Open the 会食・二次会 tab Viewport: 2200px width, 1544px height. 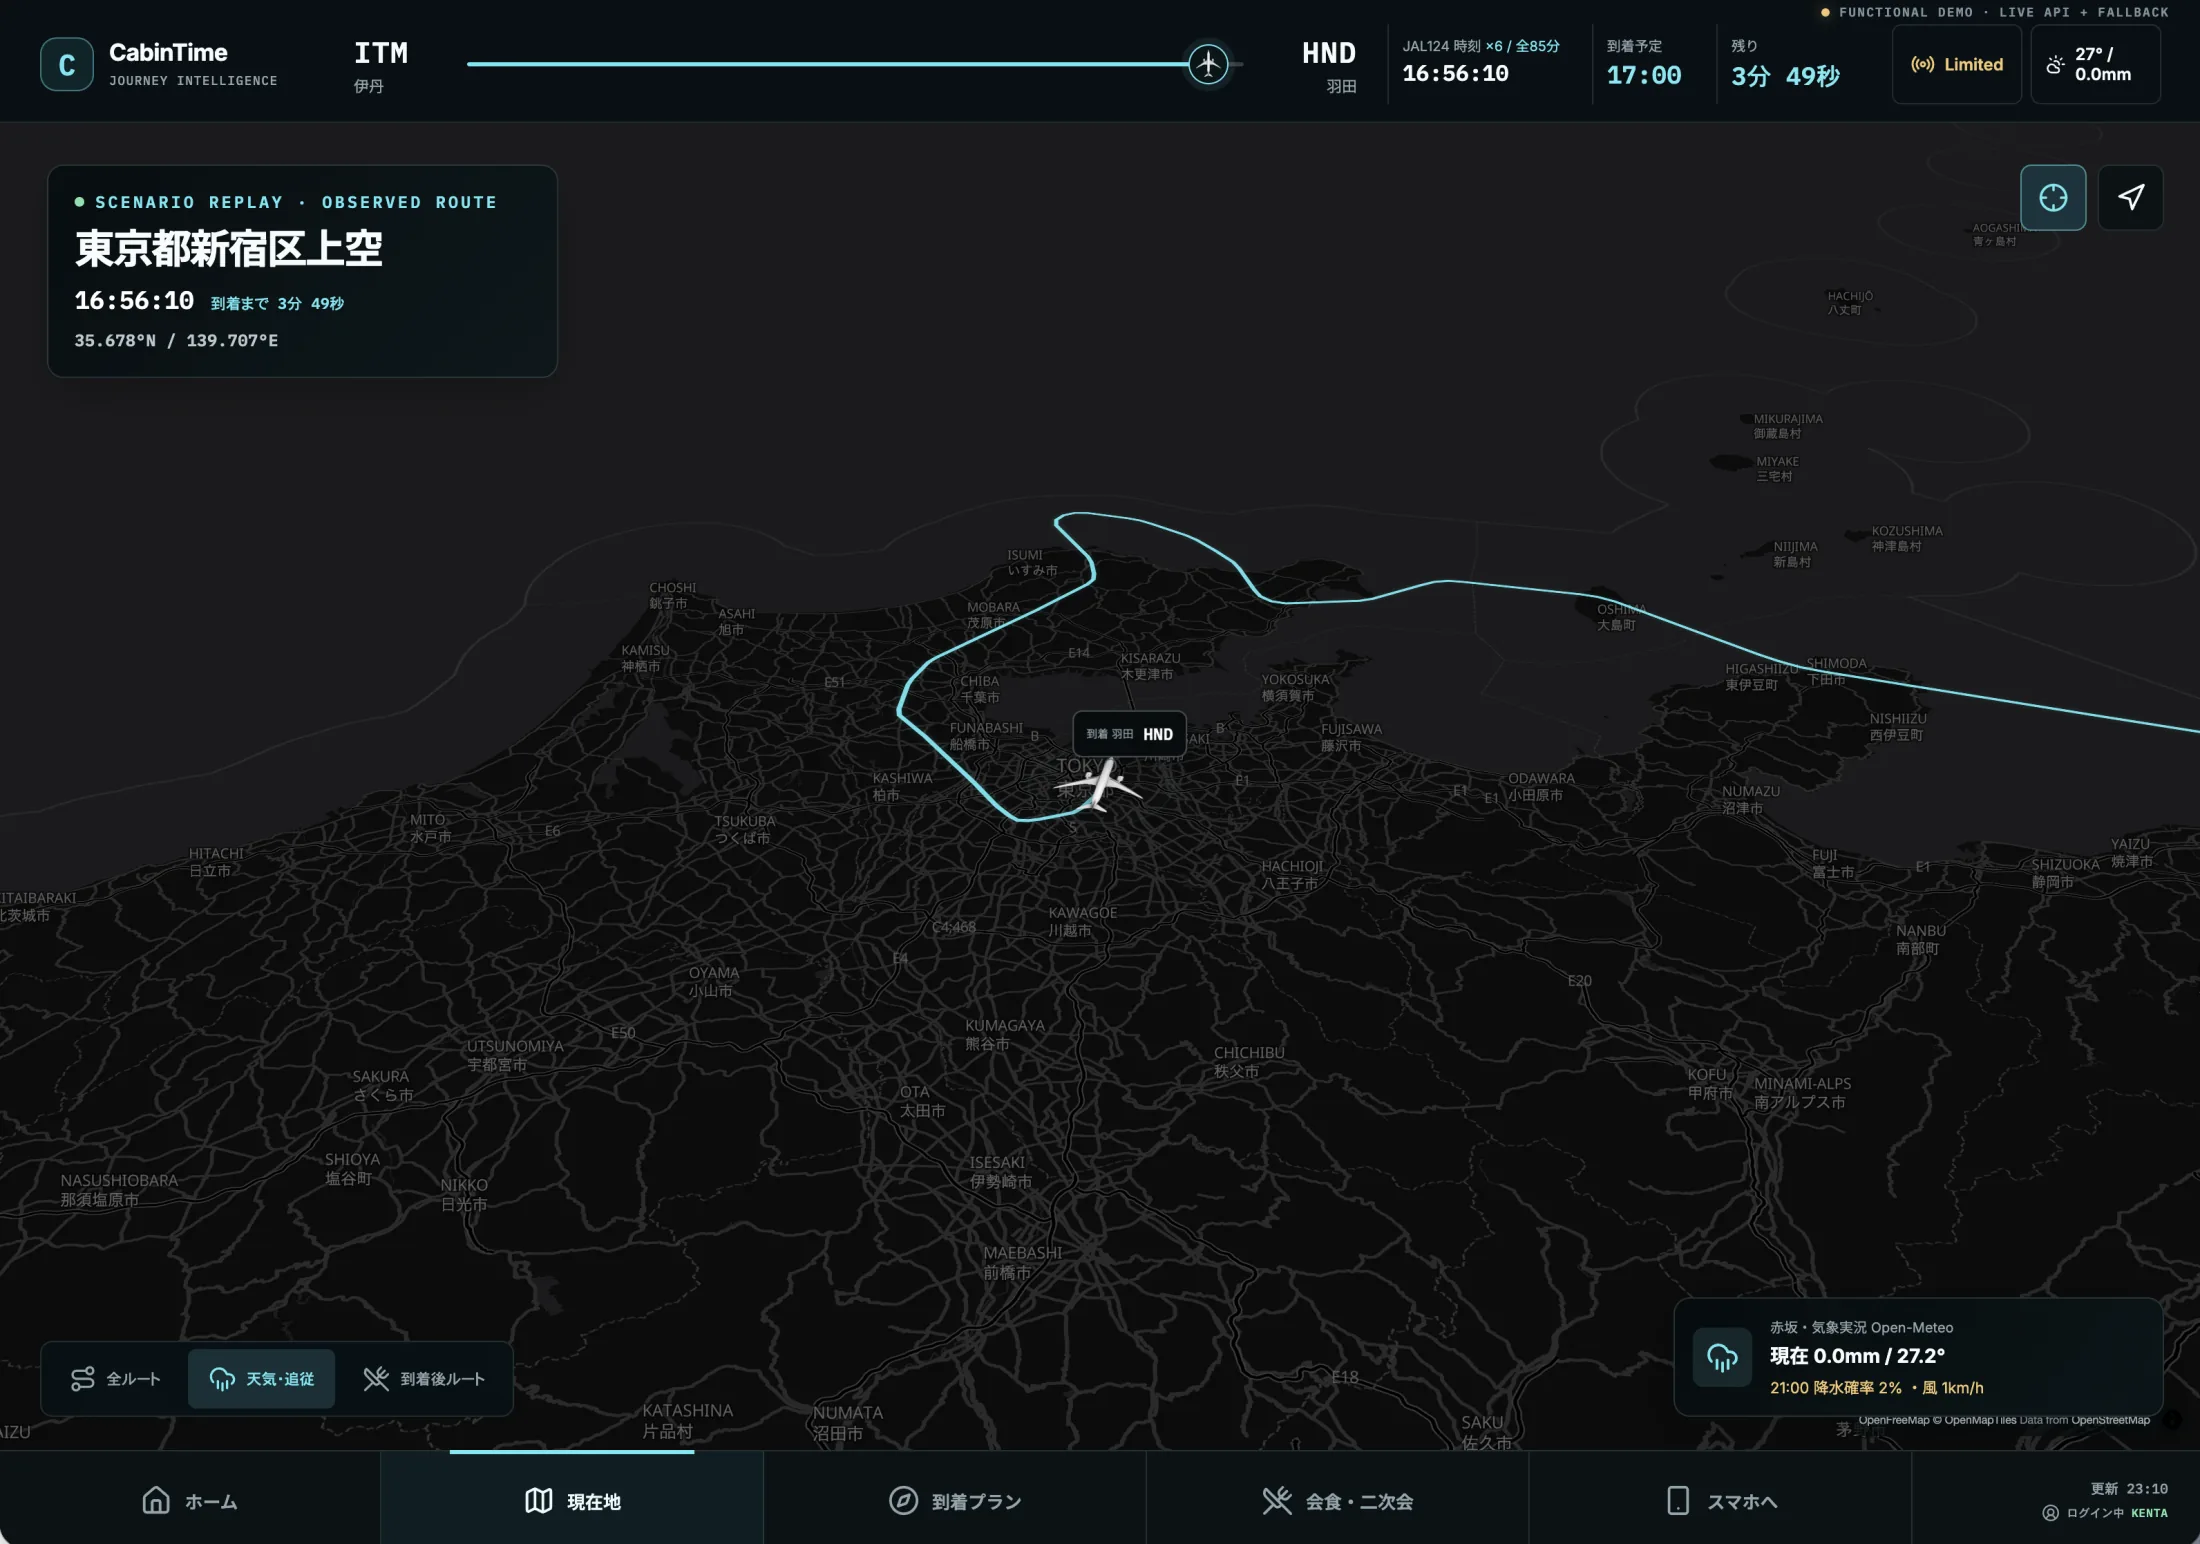[1337, 1500]
